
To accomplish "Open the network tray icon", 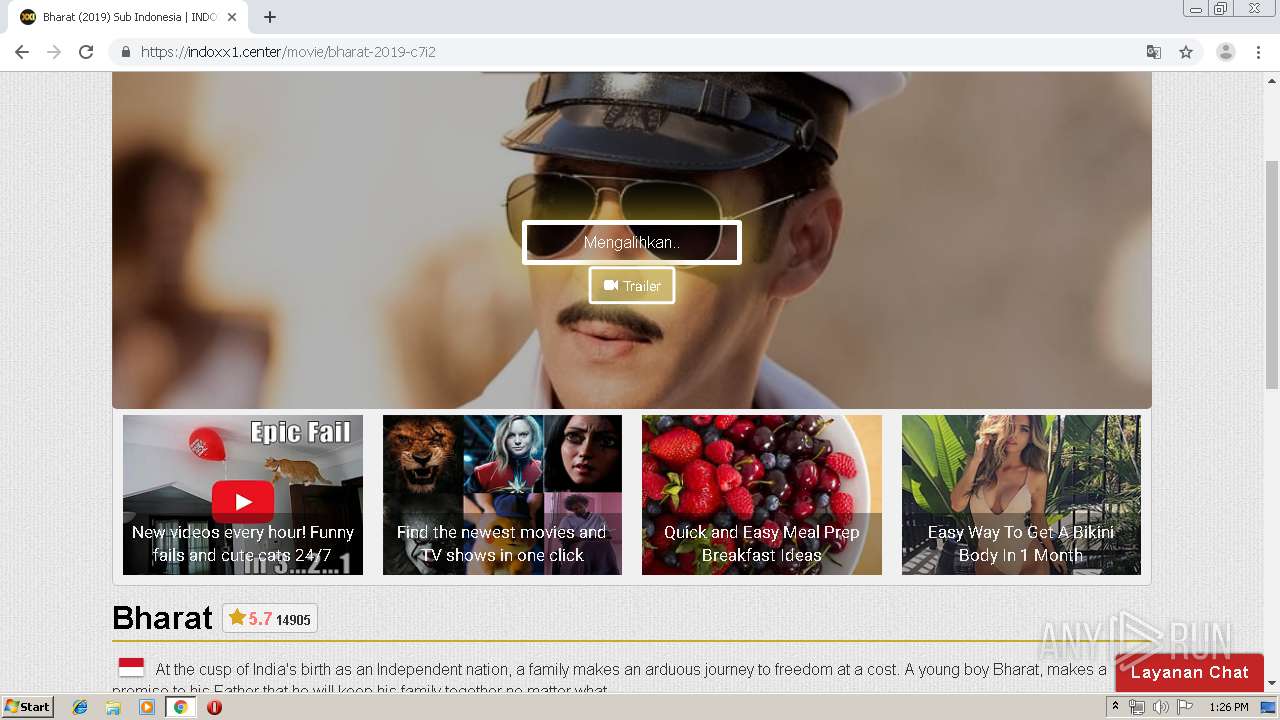I will click(1137, 707).
